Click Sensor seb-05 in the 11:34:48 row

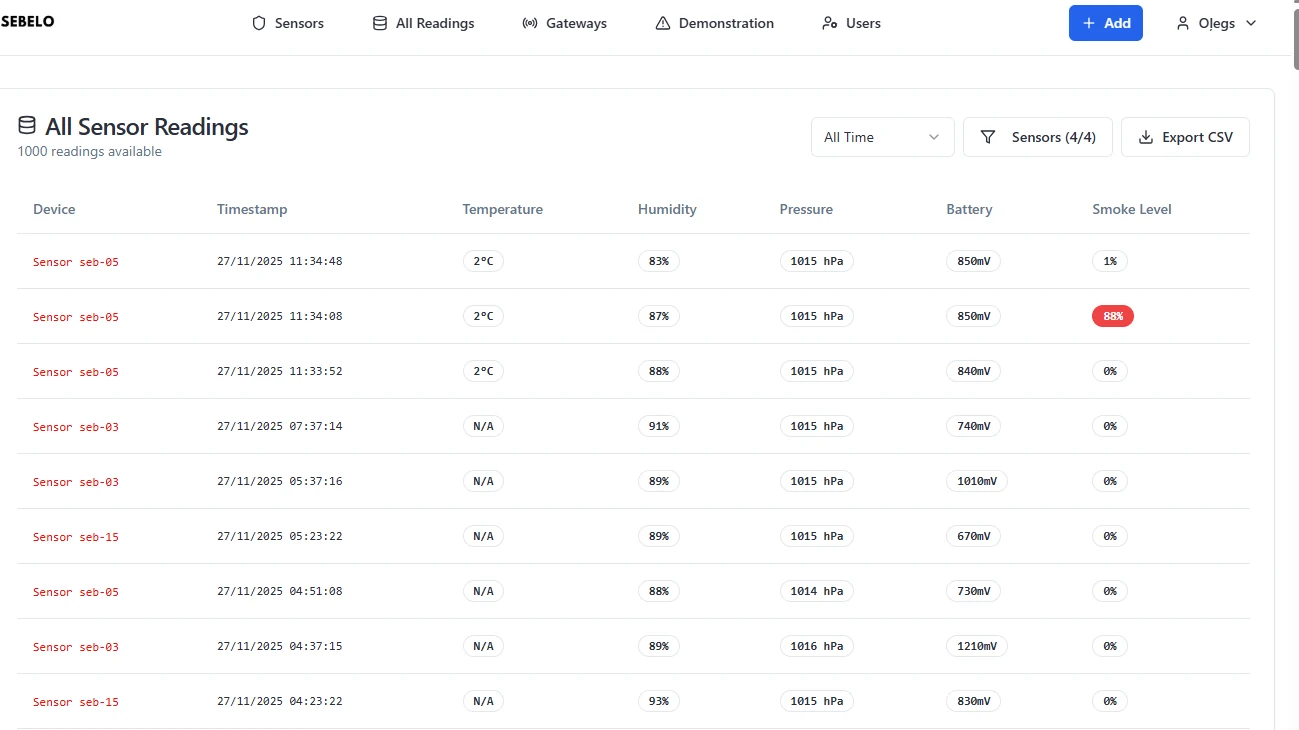pyautogui.click(x=76, y=262)
